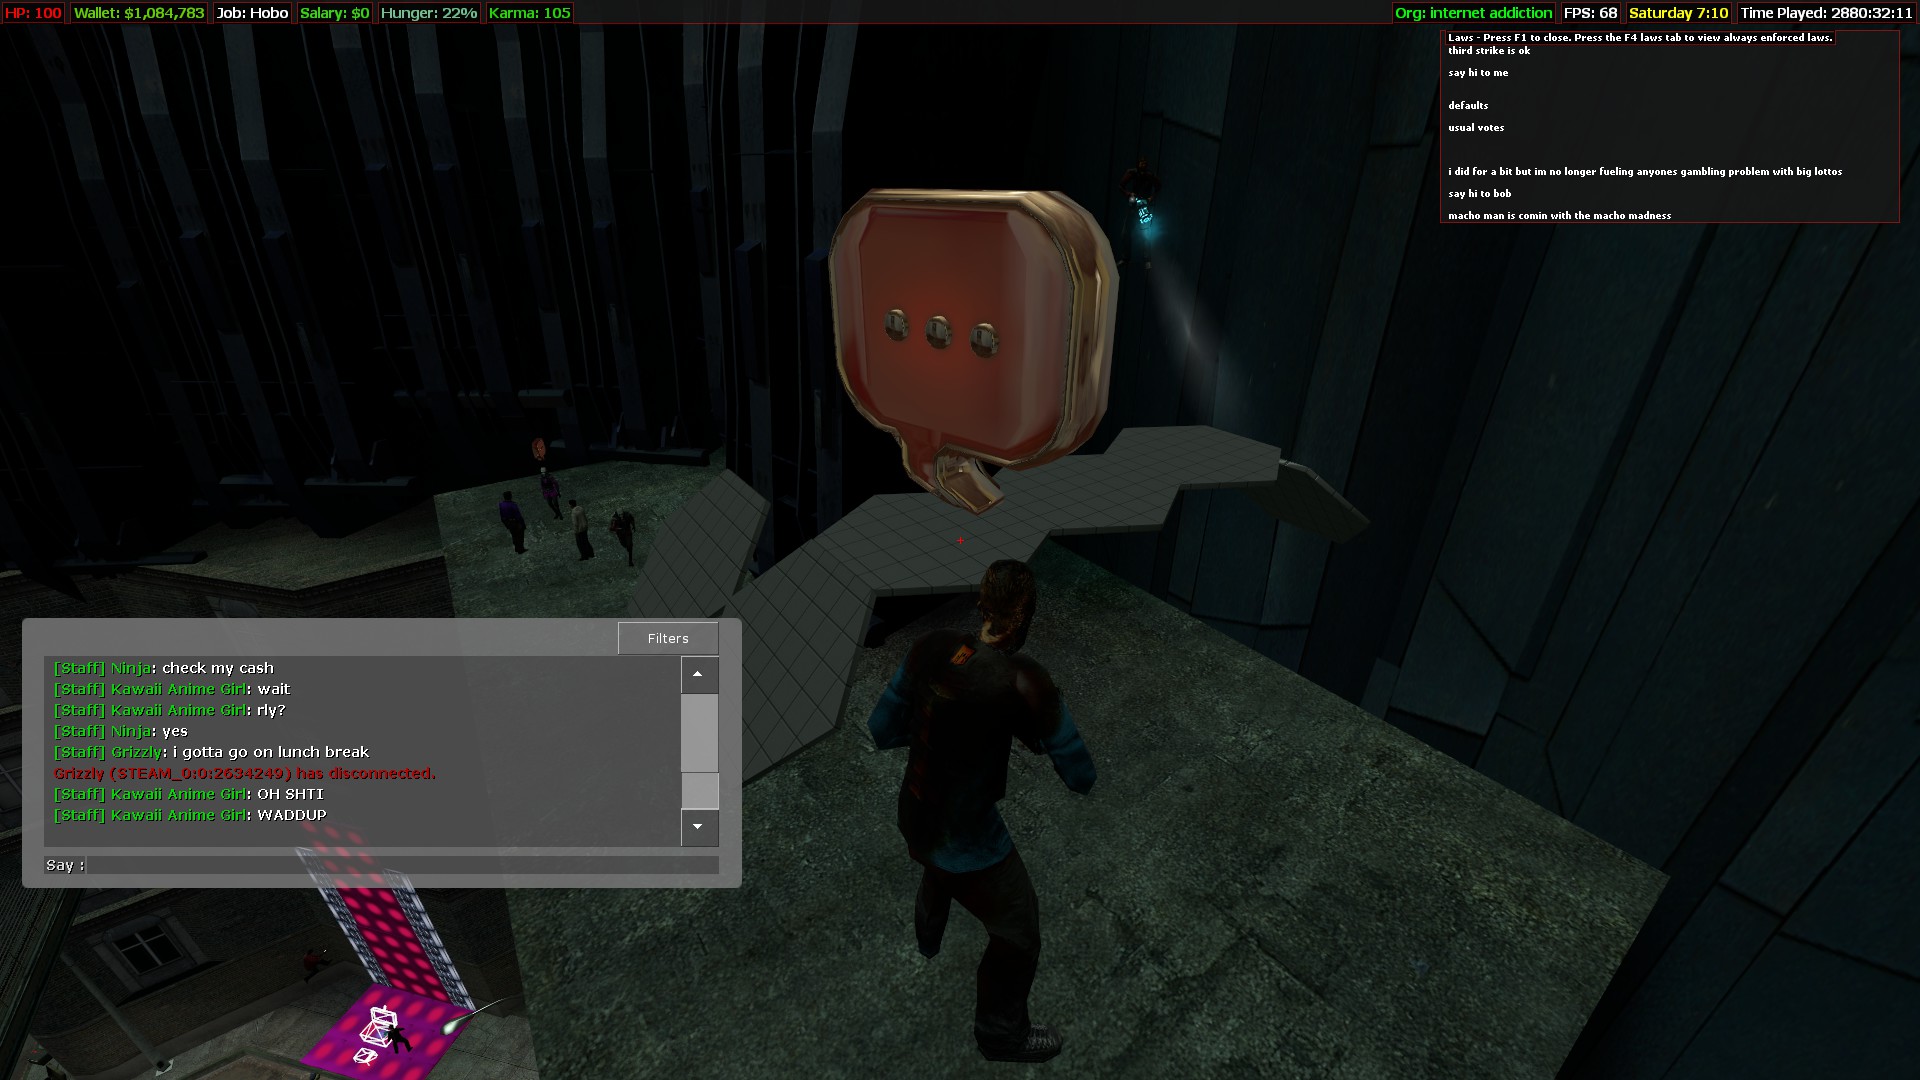Screen dimensions: 1920x1080
Task: Click the HP: 100 status indicator
Action: tap(33, 13)
